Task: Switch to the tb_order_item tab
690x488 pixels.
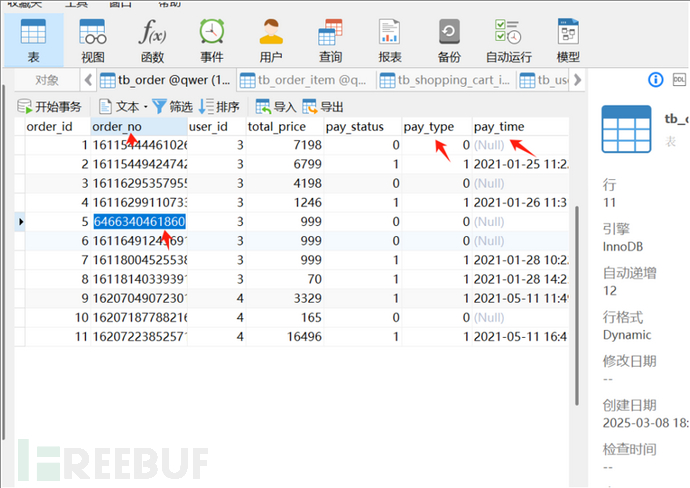Action: [306, 80]
